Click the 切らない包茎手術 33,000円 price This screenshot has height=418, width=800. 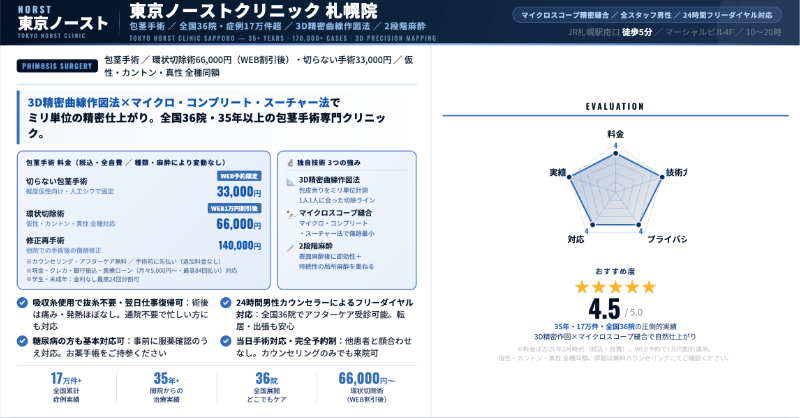pos(238,191)
